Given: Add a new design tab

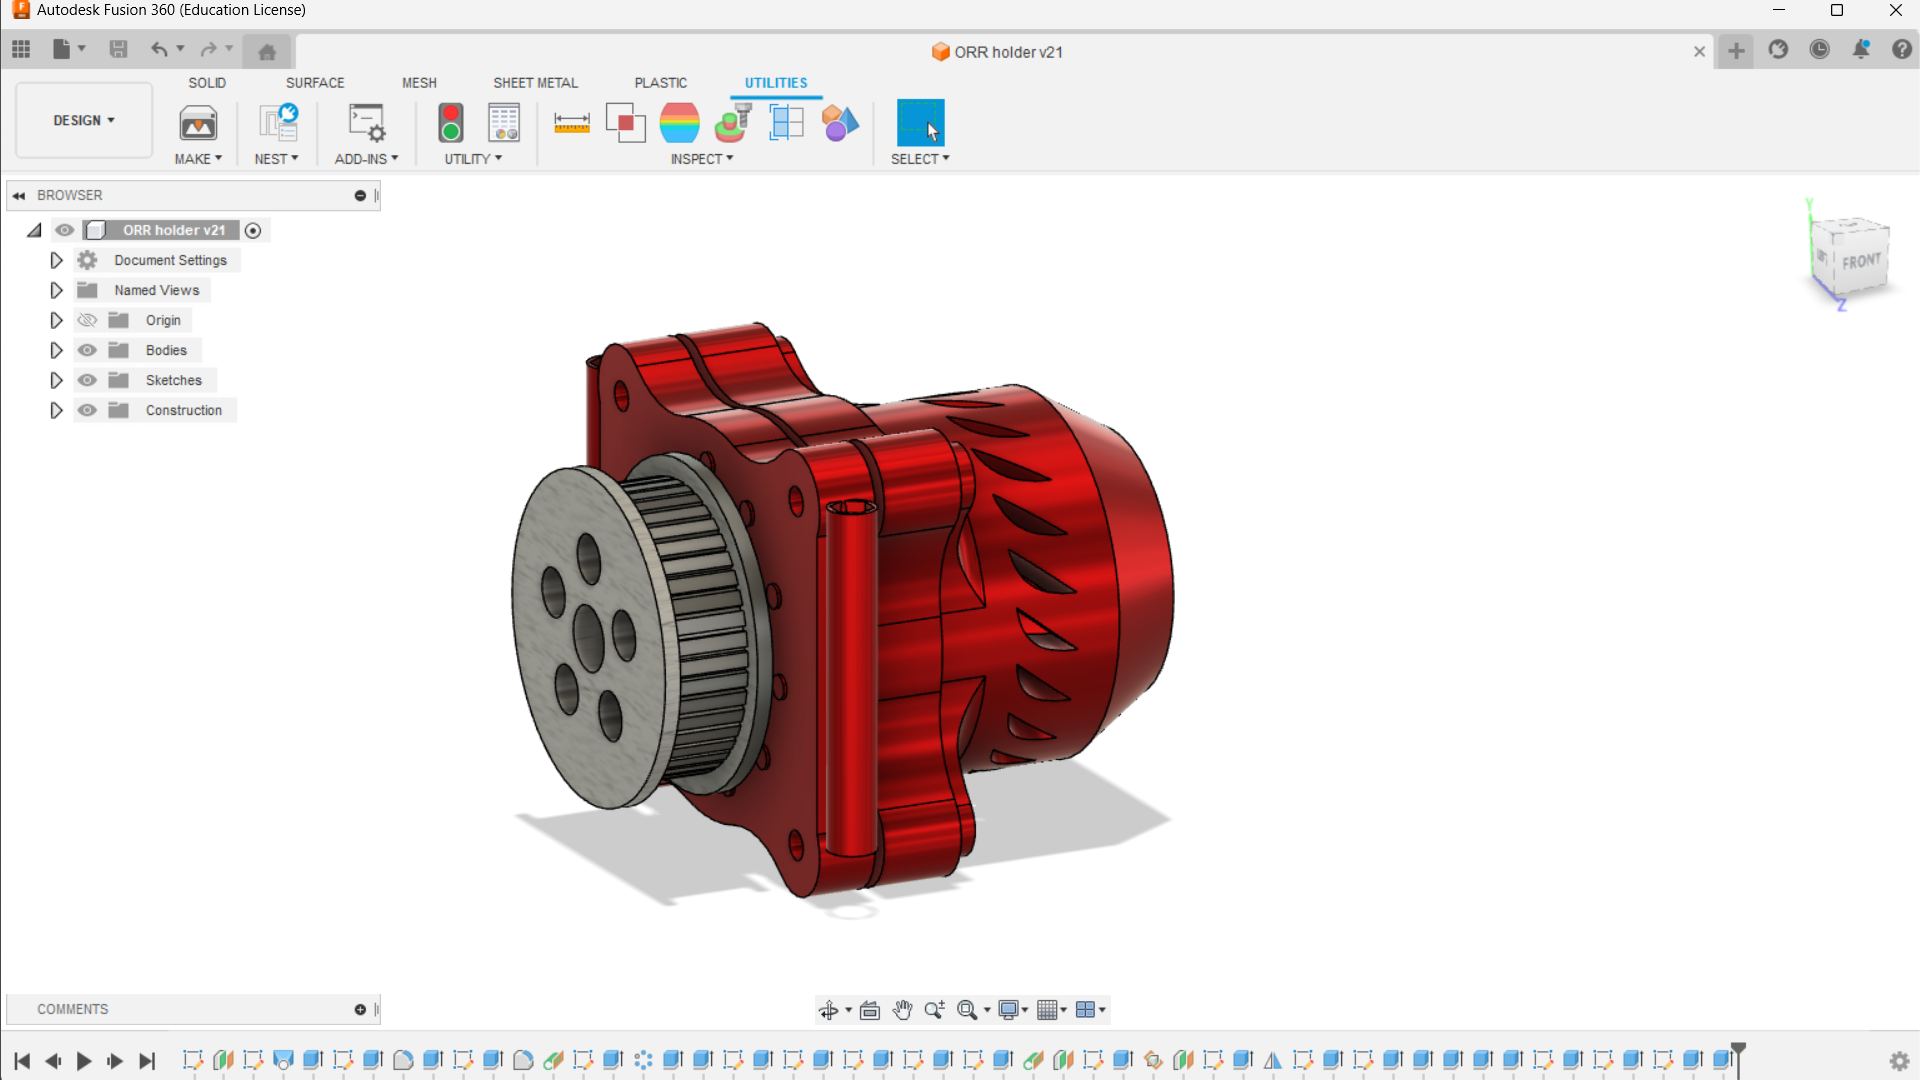Looking at the screenshot, I should click(1736, 50).
